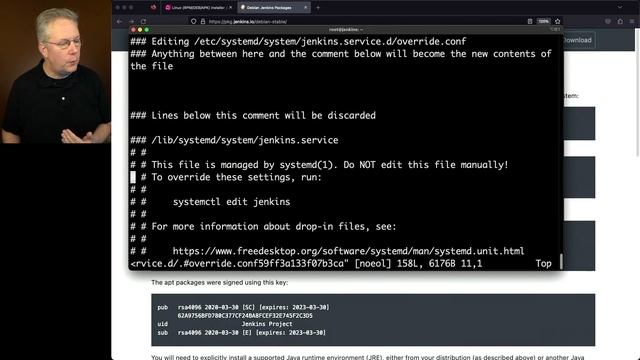The width and height of the screenshot is (640, 360).
Task: Click the terminal title root@jenkins
Action: (x=346, y=29)
